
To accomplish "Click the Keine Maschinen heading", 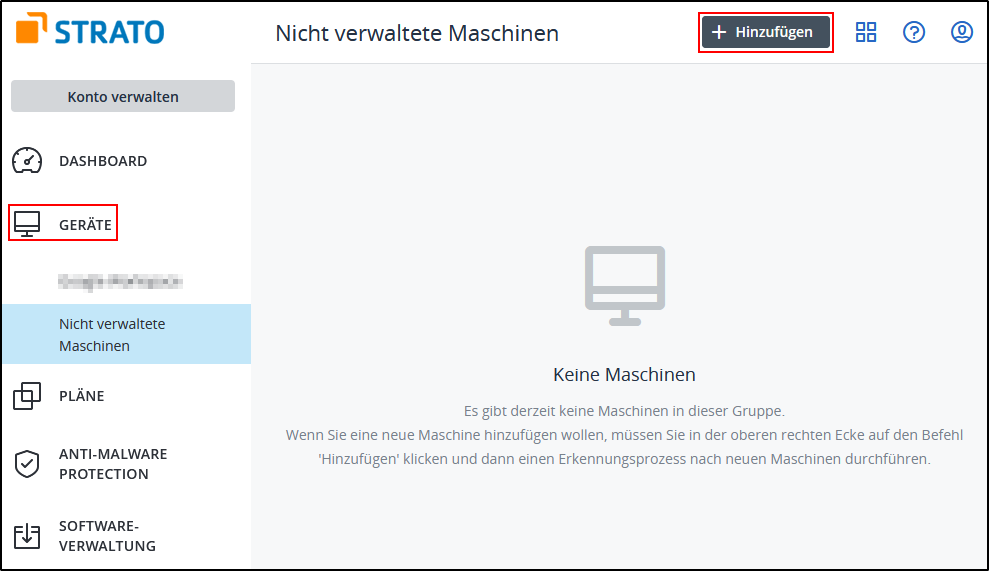I will tap(624, 375).
